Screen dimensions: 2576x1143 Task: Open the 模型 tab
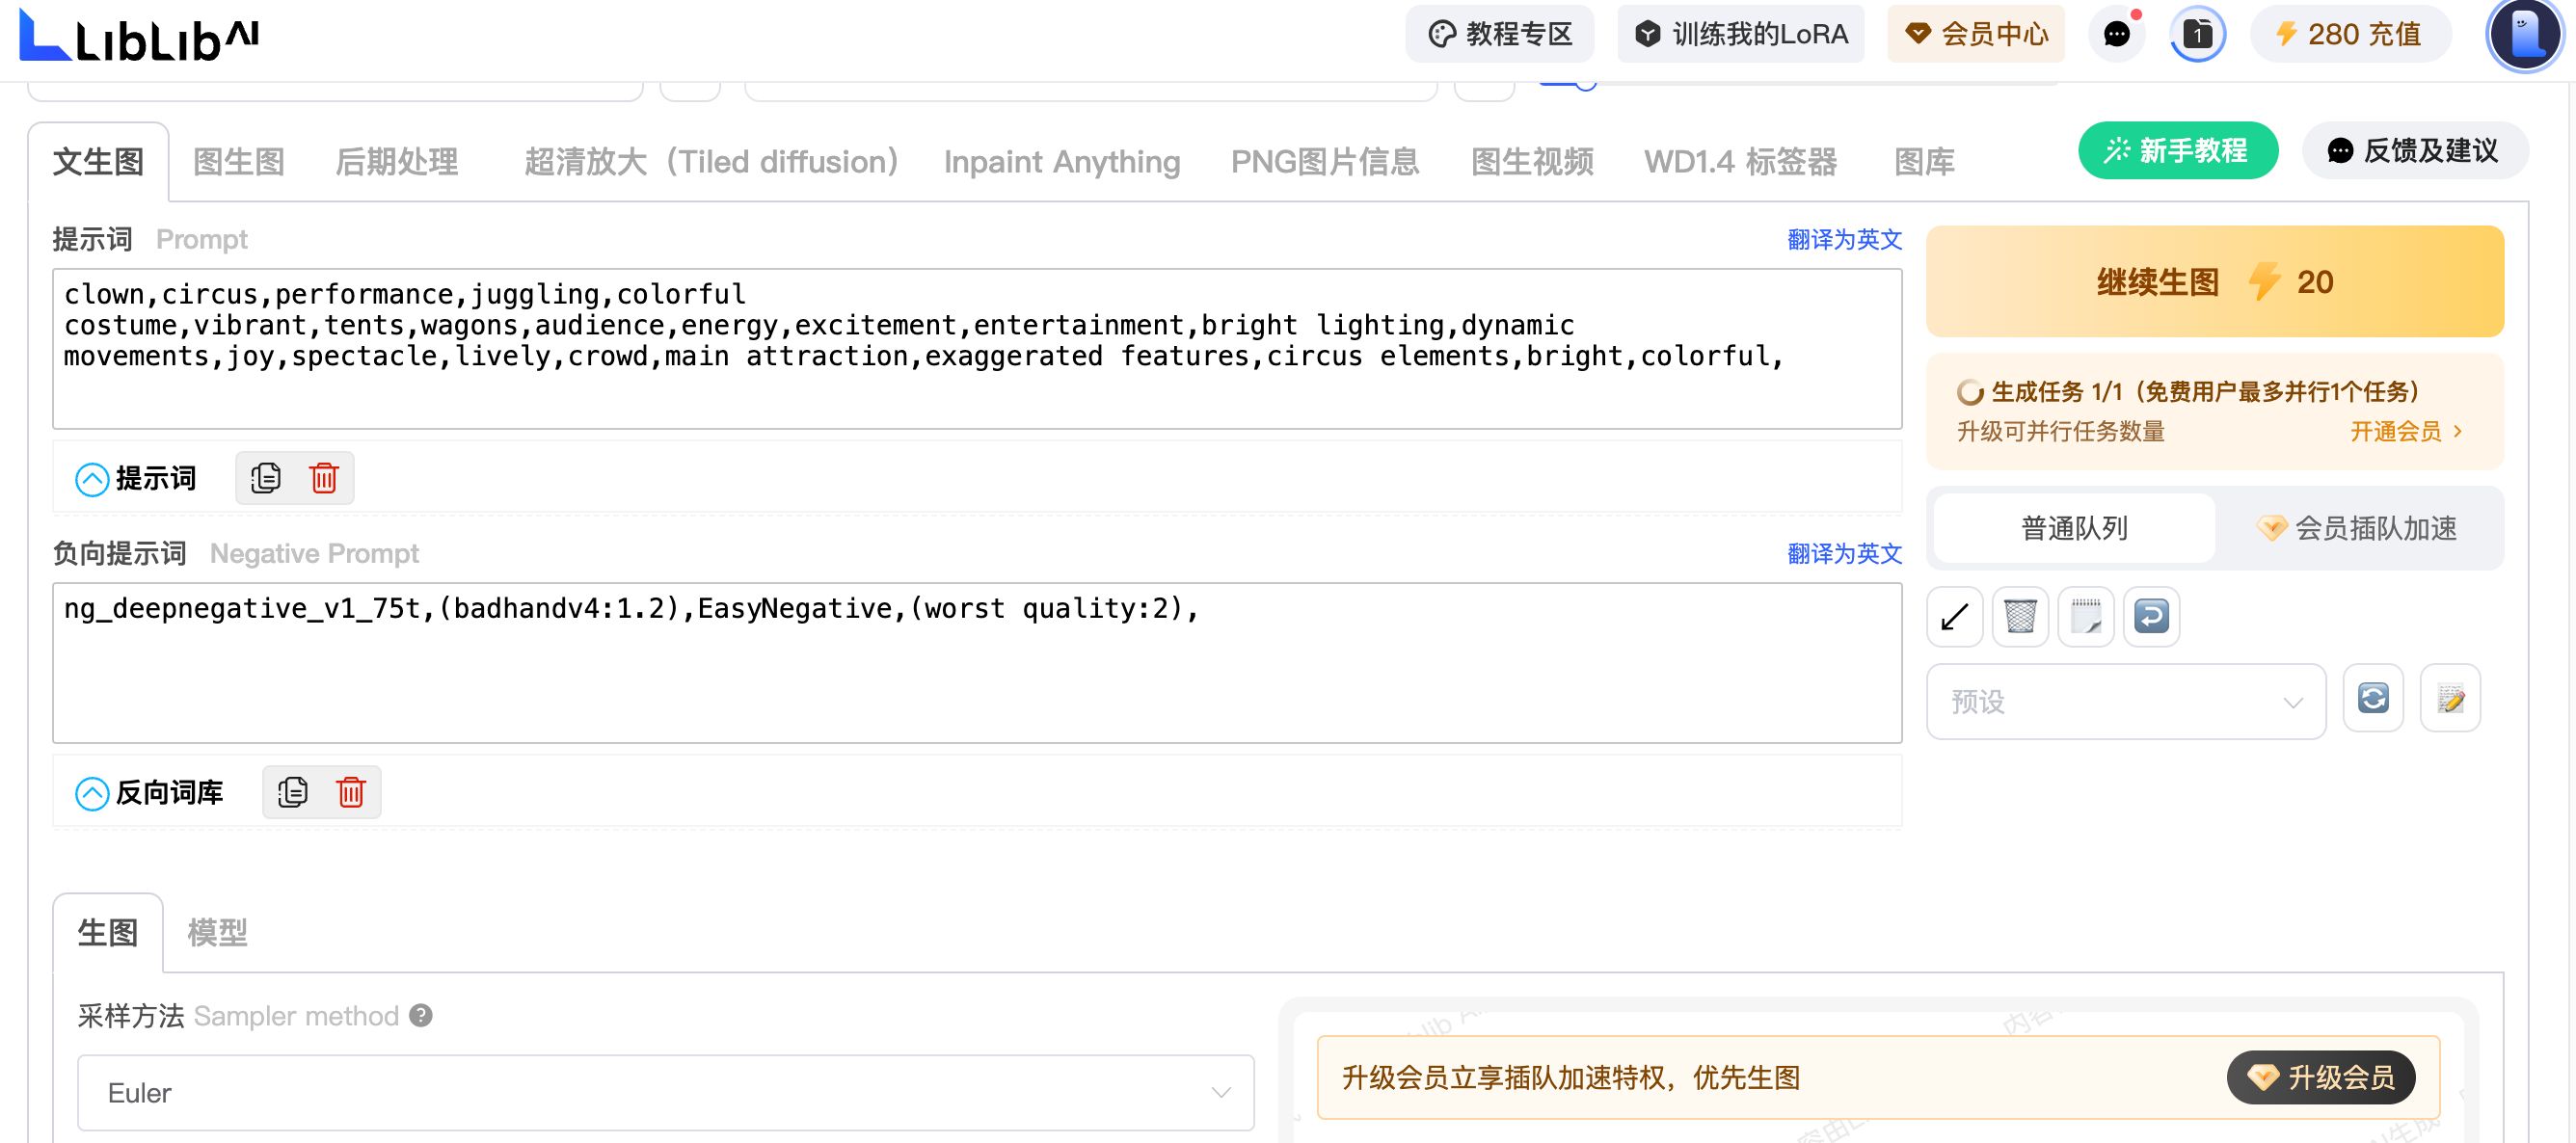[217, 933]
